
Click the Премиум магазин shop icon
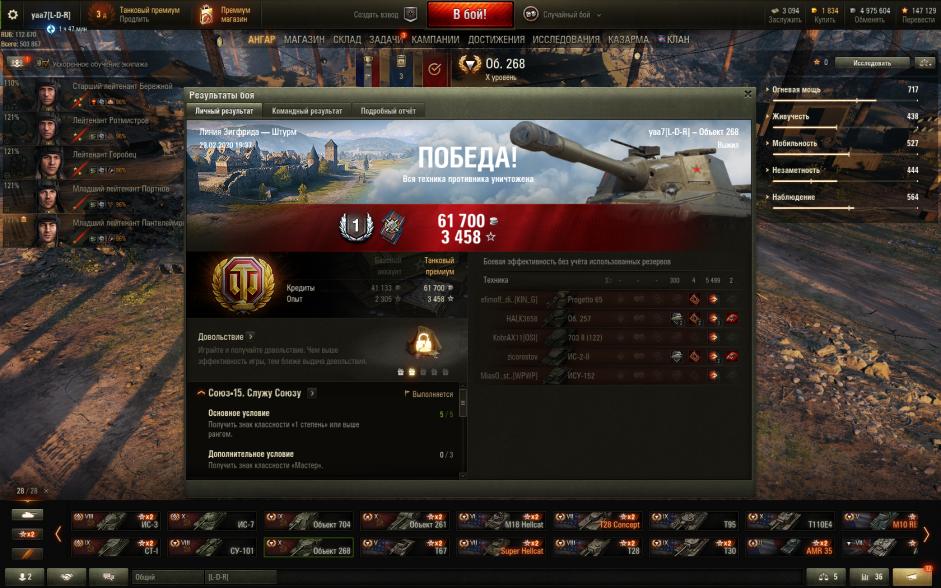tap(206, 14)
